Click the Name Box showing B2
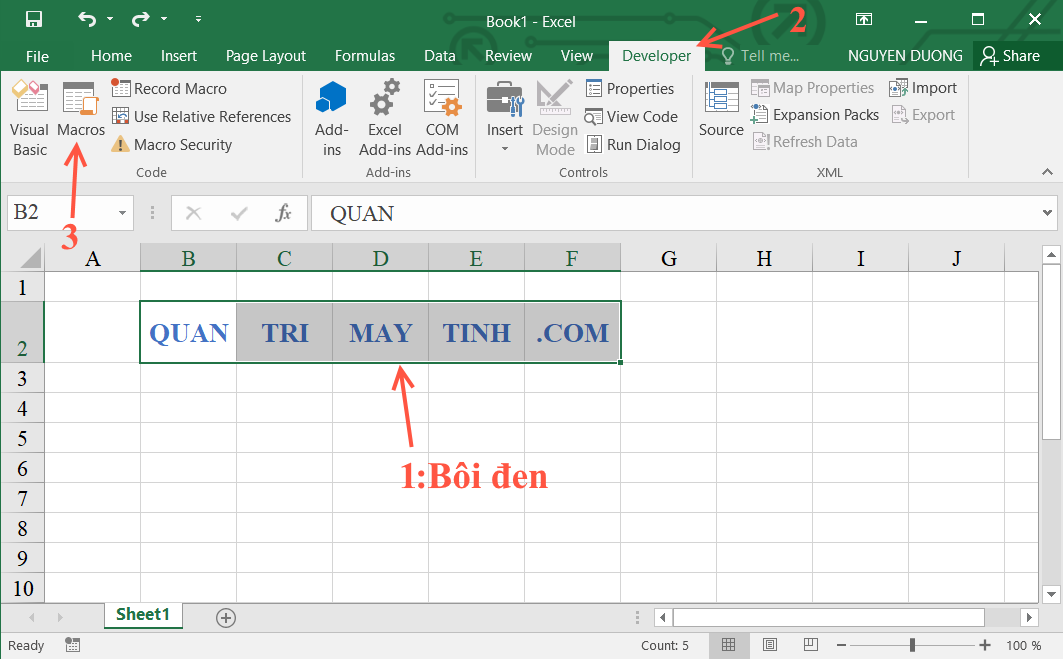This screenshot has height=659, width=1063. (61, 213)
